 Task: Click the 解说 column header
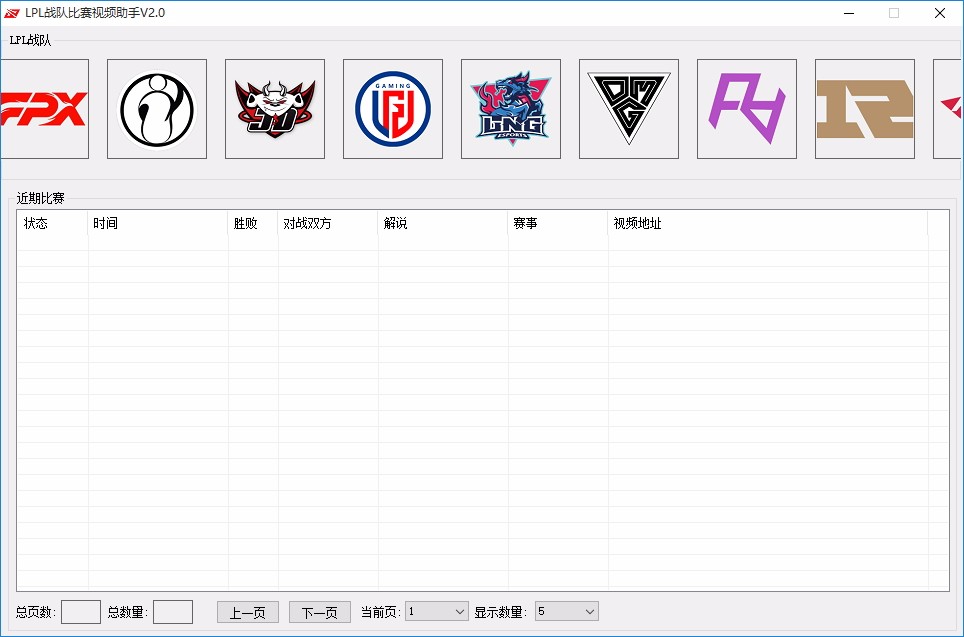tap(443, 223)
